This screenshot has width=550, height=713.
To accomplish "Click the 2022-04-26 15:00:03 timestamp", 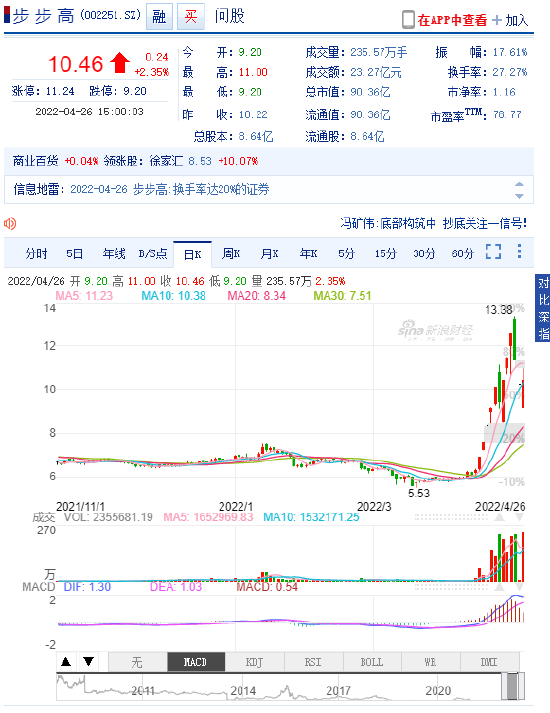I will 90,111.
